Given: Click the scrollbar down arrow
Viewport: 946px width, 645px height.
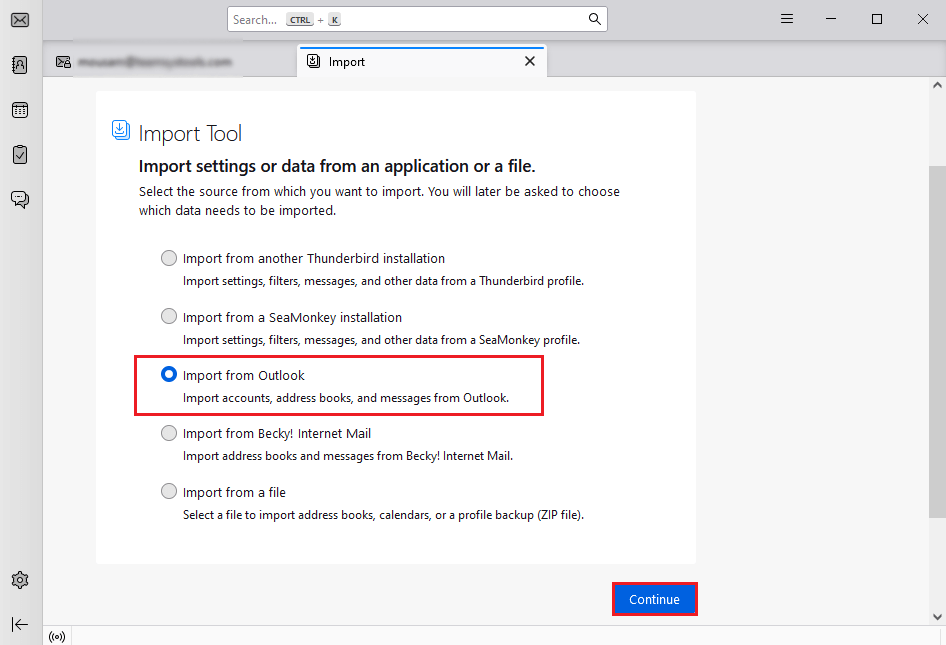Looking at the screenshot, I should (937, 617).
